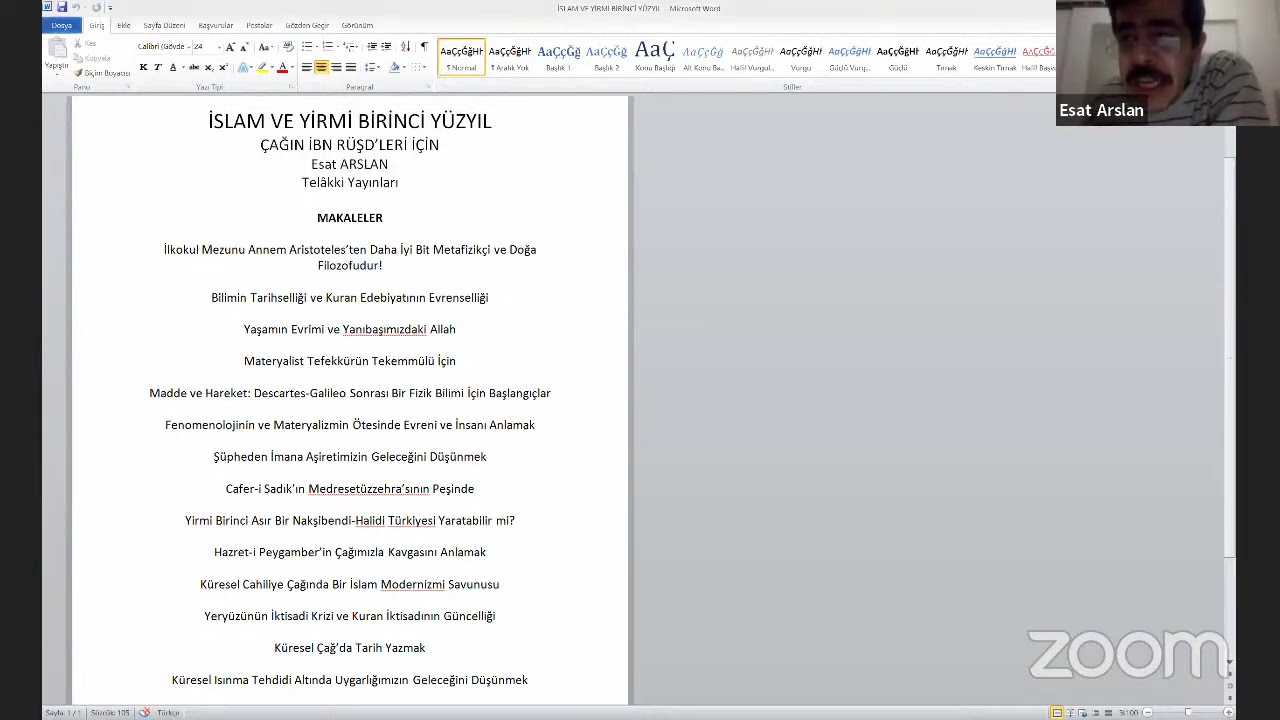Show paragraph marks with the pilcrow icon

tap(424, 47)
